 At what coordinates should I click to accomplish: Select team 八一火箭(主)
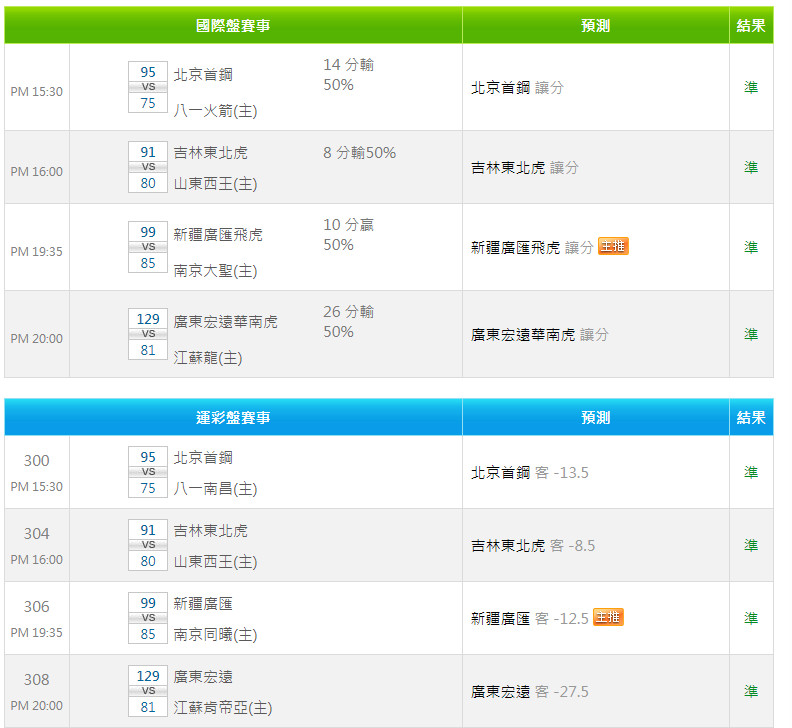tap(216, 110)
